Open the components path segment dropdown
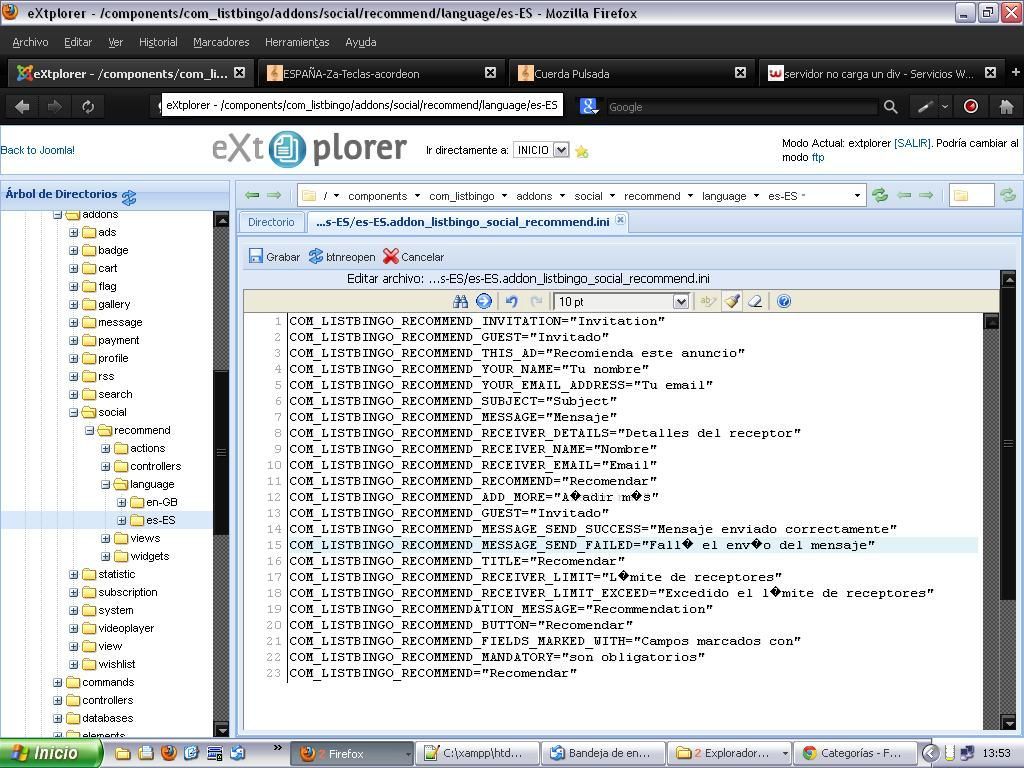This screenshot has width=1024, height=768. point(417,196)
